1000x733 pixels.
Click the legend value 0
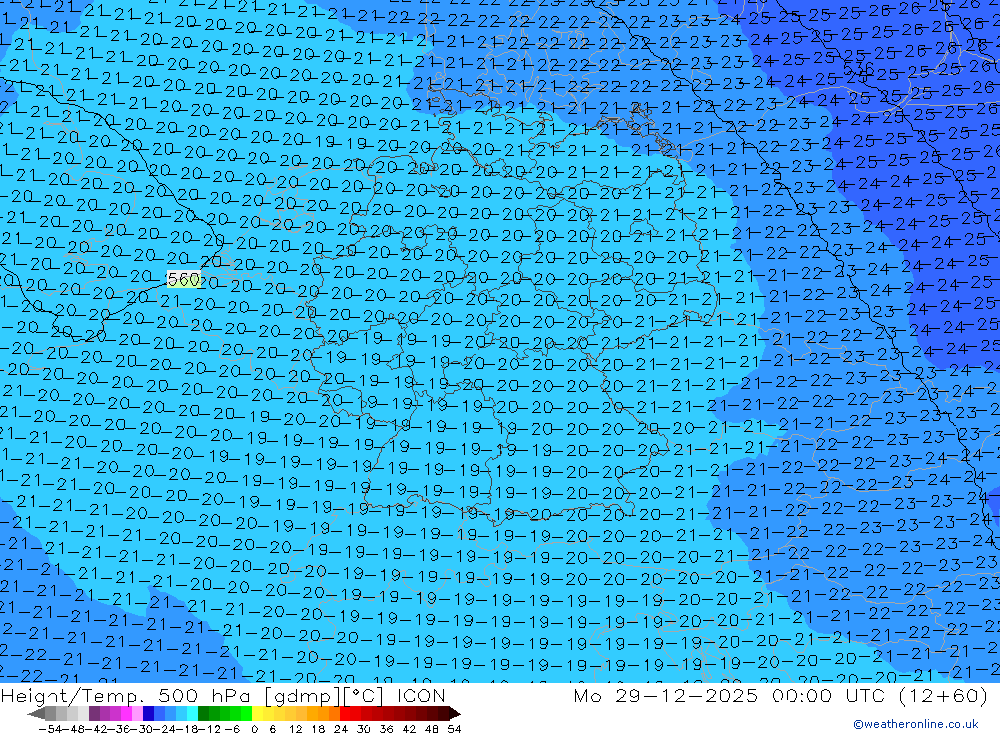tap(254, 729)
